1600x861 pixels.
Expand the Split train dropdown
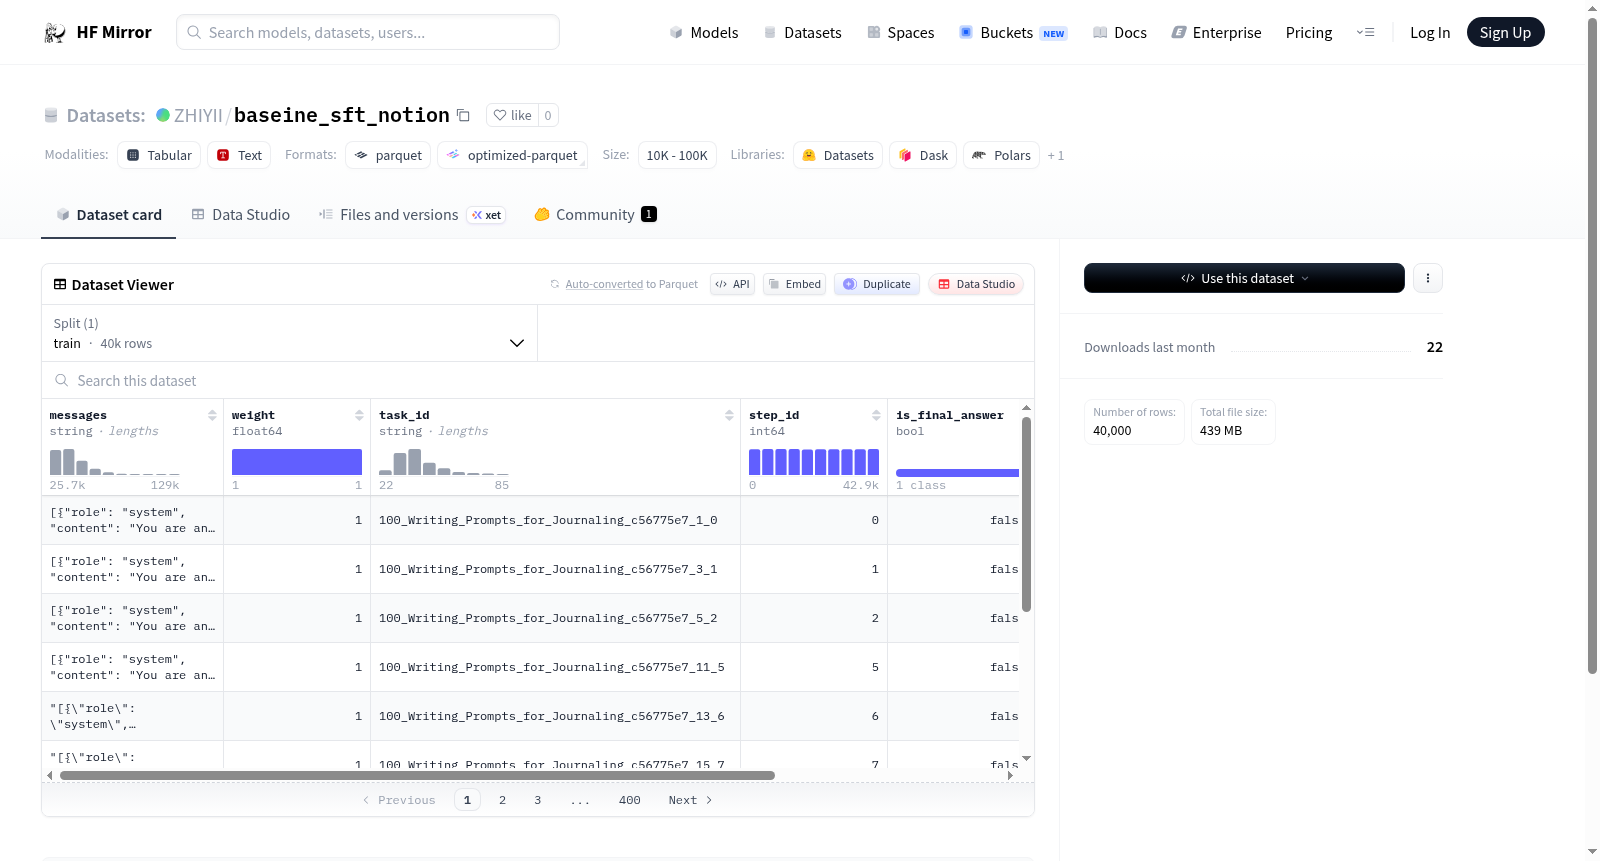tap(290, 333)
